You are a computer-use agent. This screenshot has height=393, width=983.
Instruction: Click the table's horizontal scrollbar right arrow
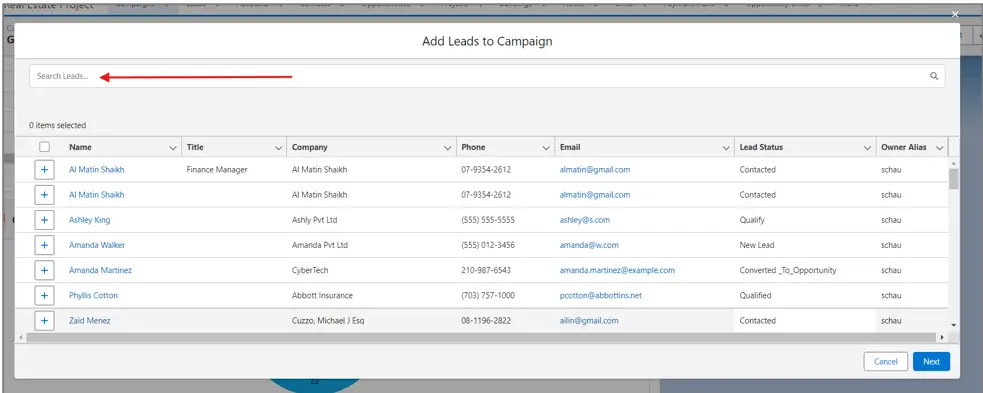point(942,337)
